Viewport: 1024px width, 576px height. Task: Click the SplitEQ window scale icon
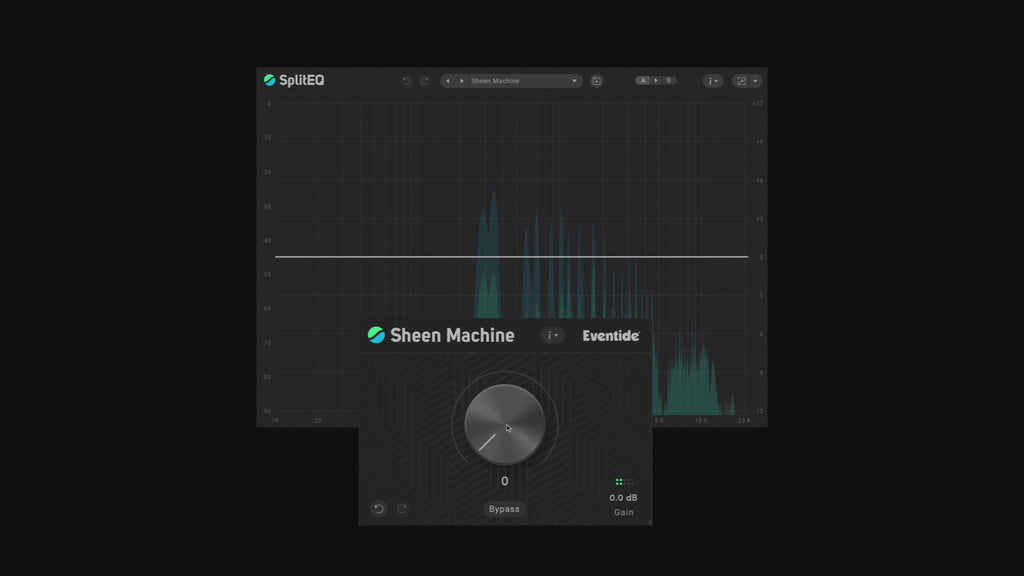coord(741,81)
